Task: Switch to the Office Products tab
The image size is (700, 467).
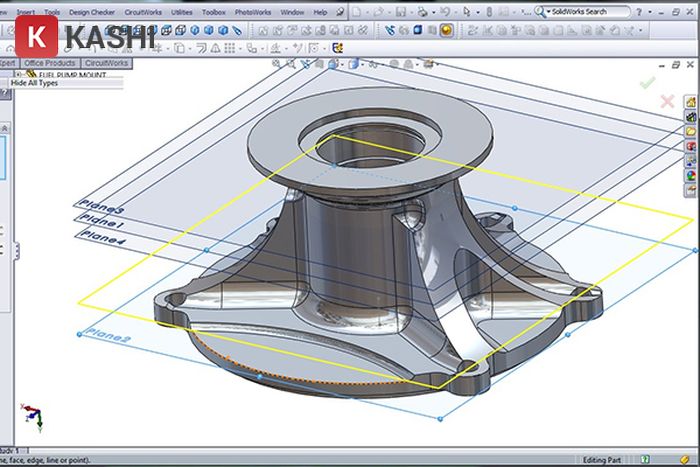Action: tap(50, 63)
